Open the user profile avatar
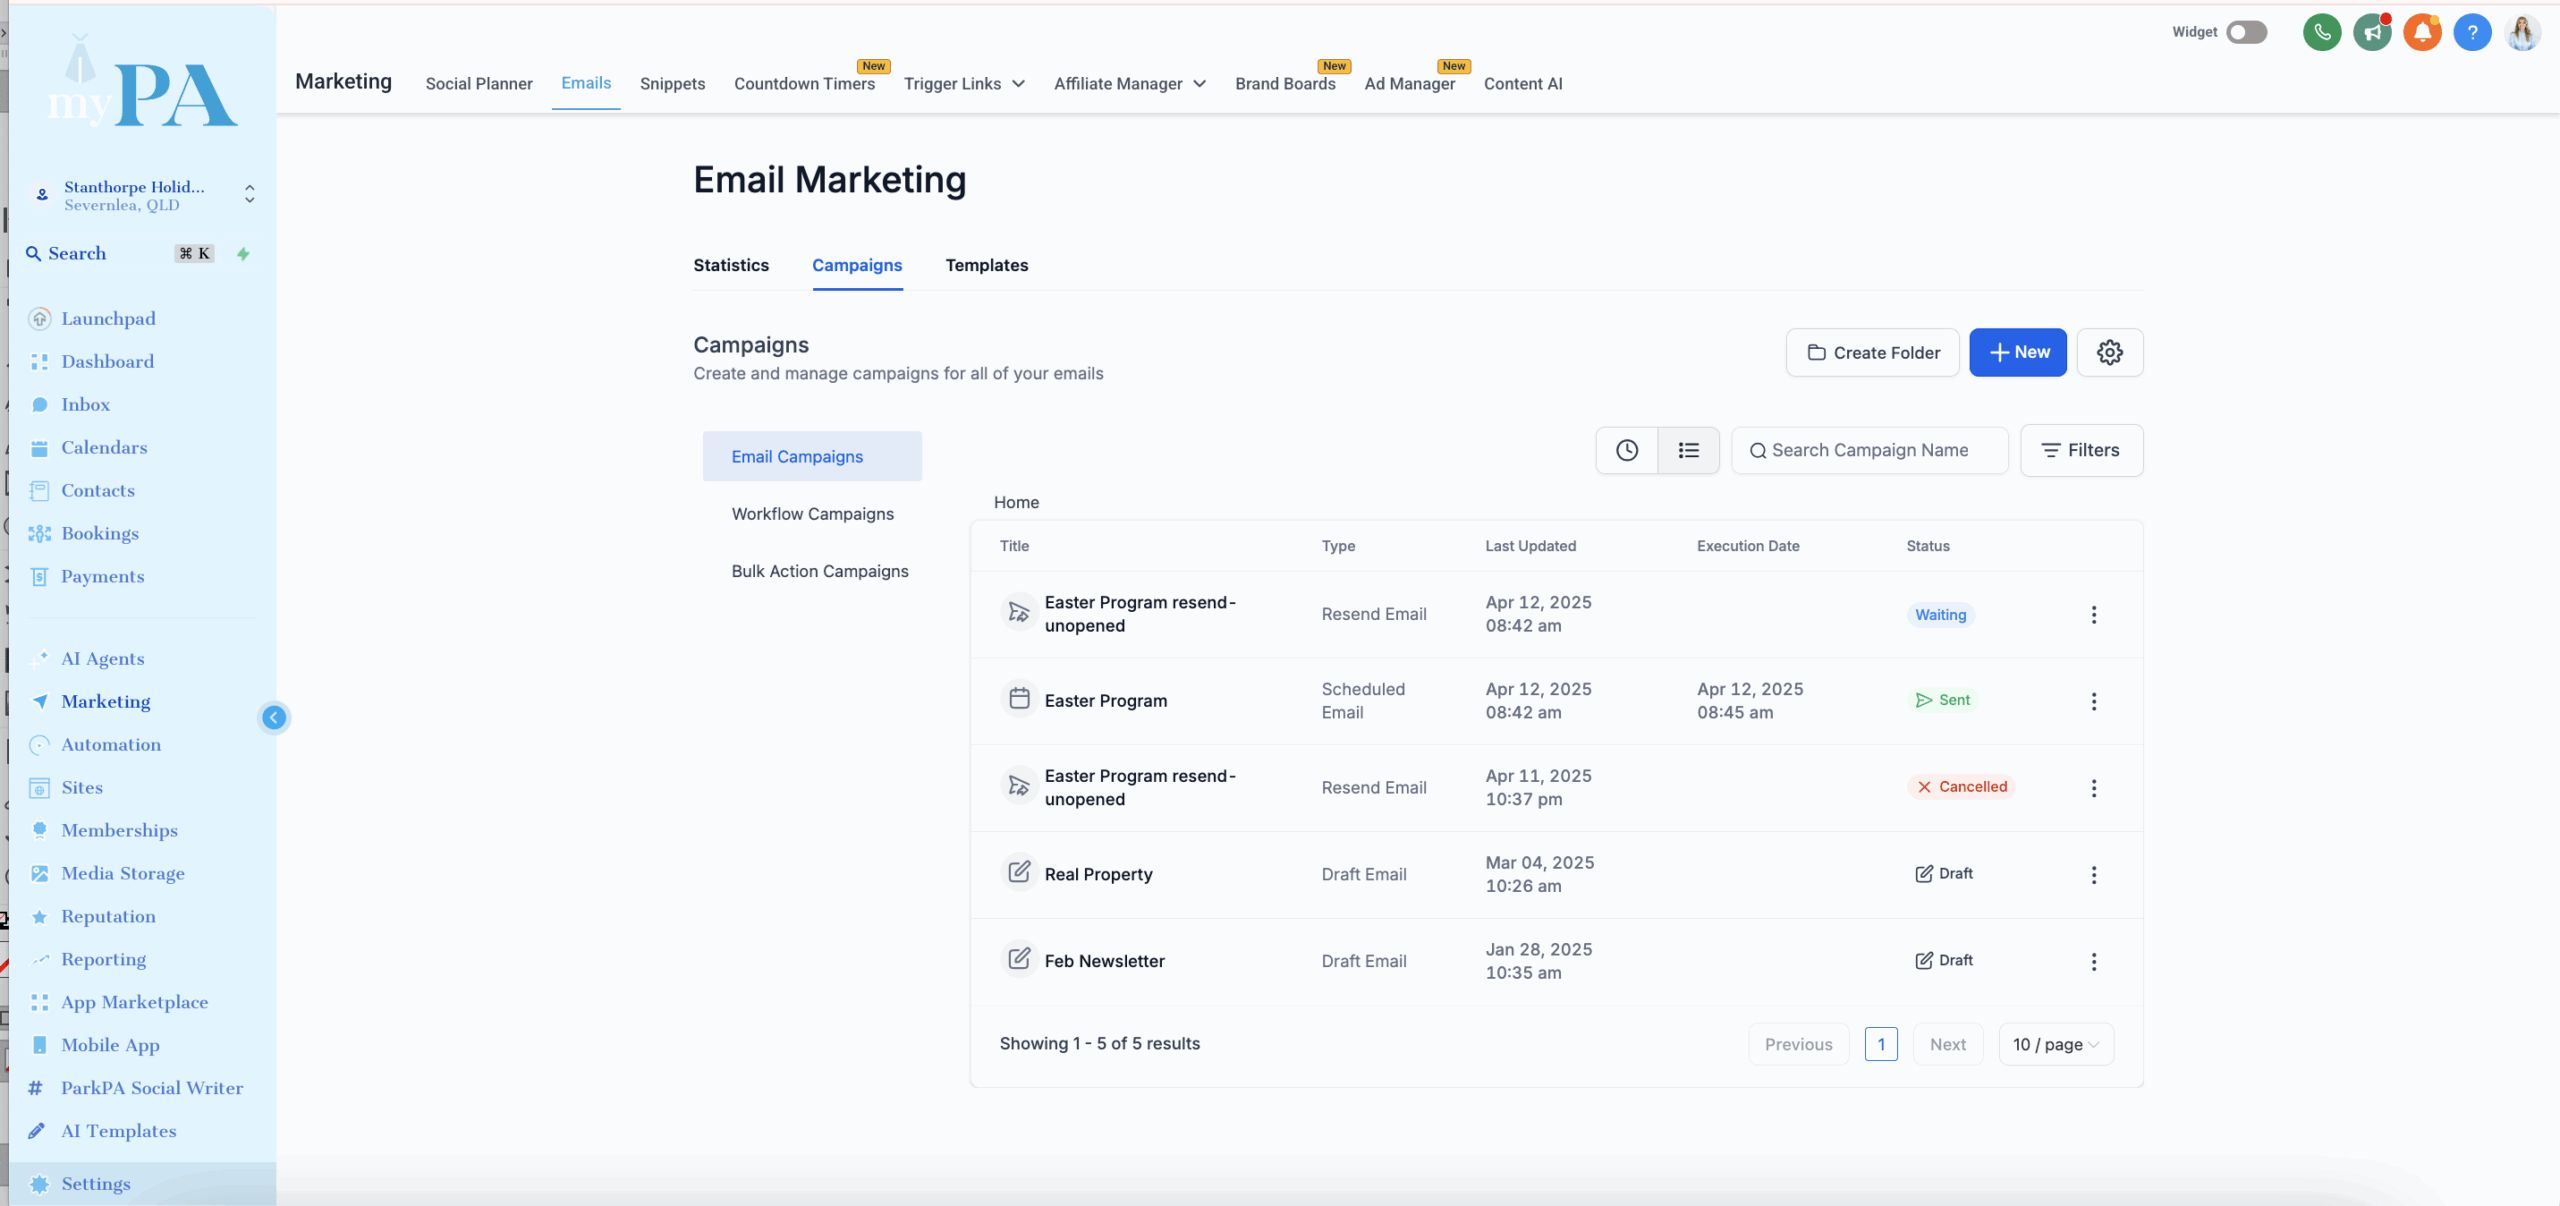The width and height of the screenshot is (2560, 1206). [2523, 32]
